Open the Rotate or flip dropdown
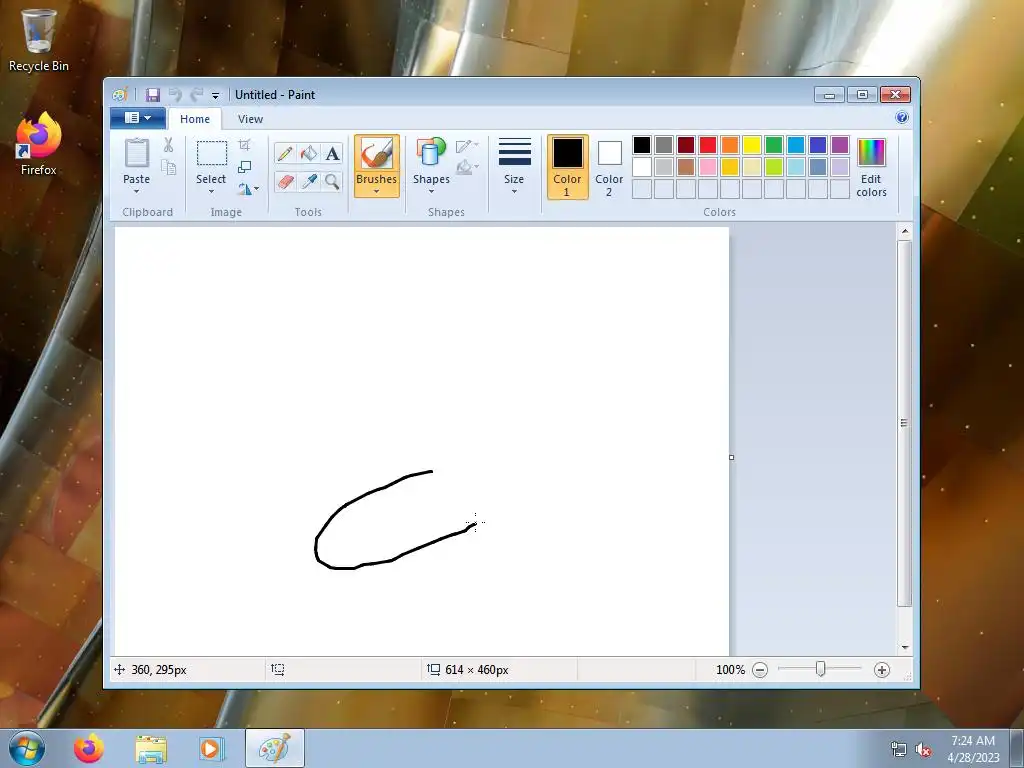Screen dimensions: 1024x768 click(248, 189)
